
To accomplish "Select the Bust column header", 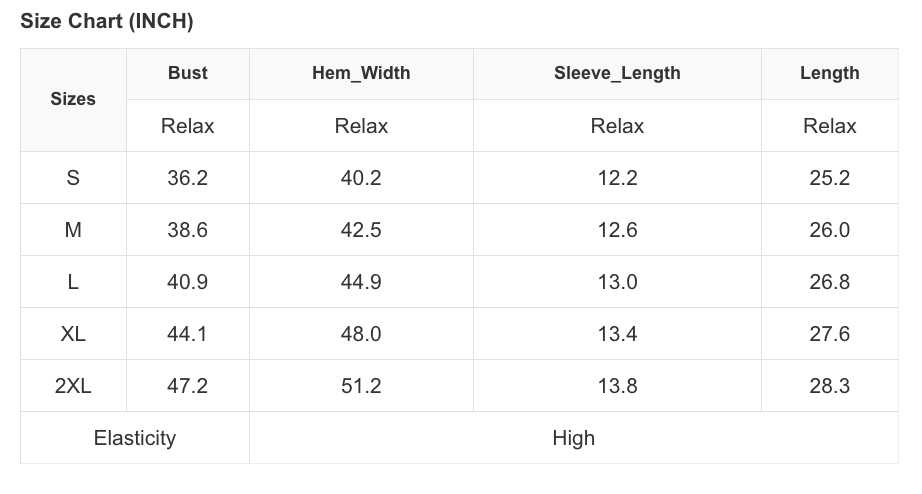I will [x=188, y=73].
